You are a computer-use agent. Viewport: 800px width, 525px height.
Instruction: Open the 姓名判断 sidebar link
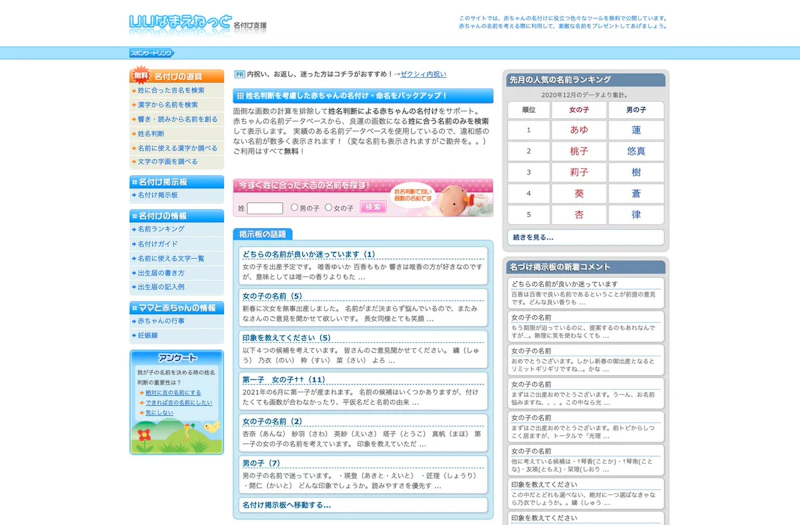click(x=151, y=134)
